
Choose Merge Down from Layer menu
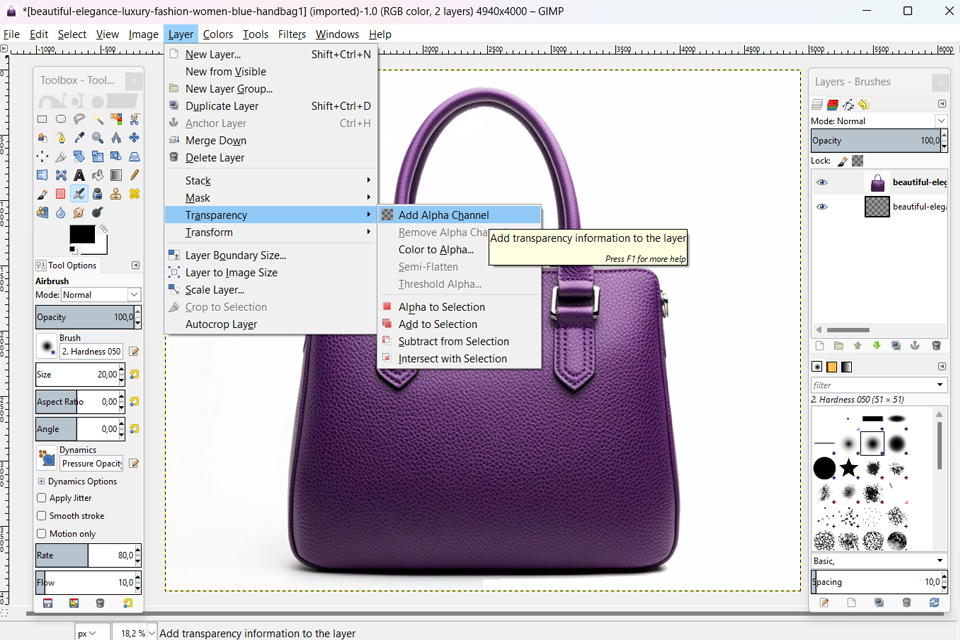coord(271,140)
